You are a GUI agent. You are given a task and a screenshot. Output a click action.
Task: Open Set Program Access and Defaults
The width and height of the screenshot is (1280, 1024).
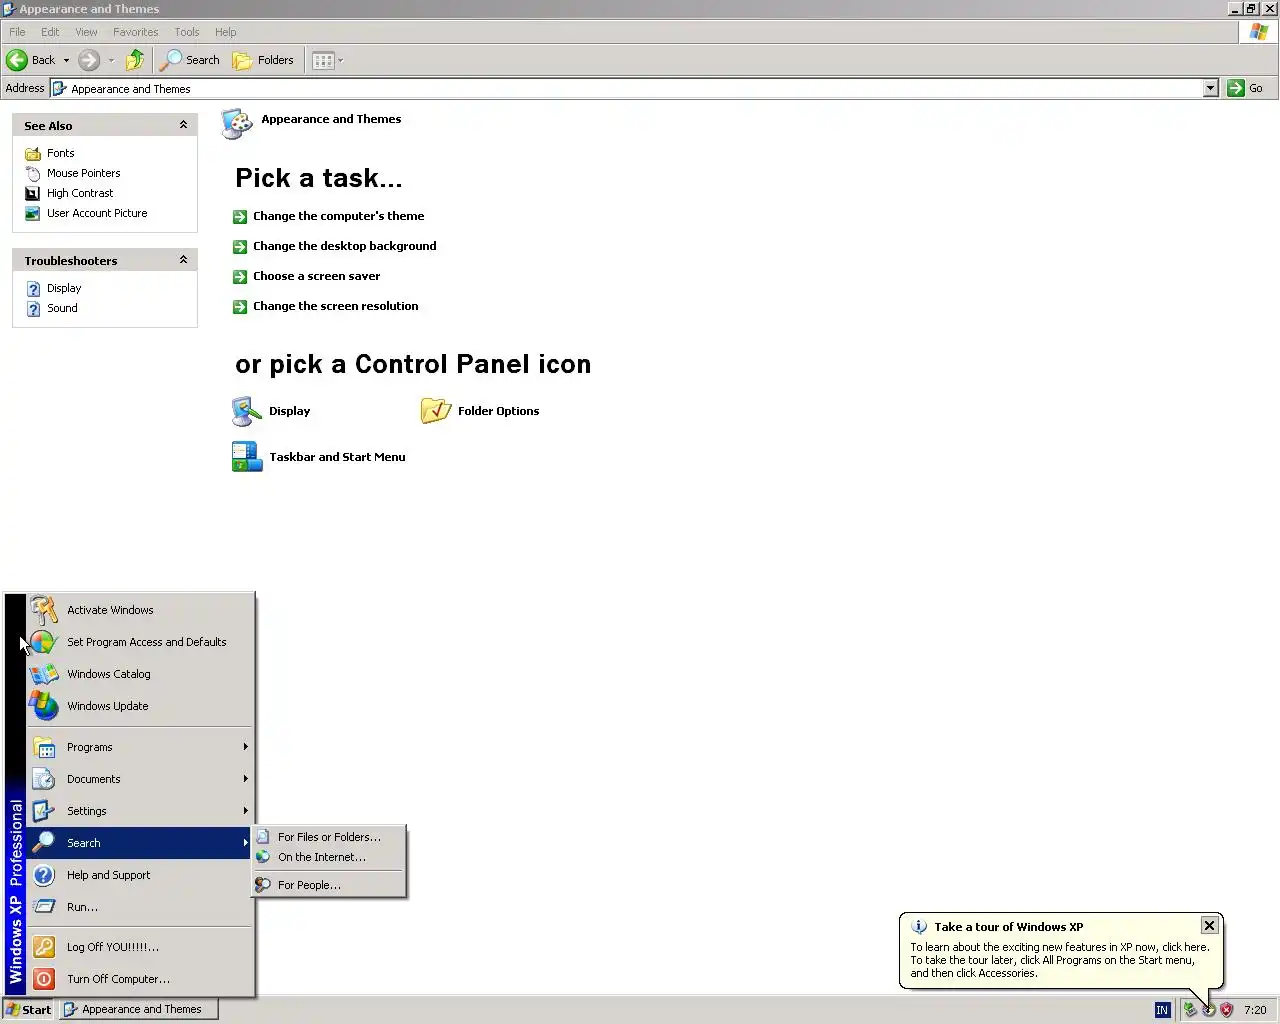(x=140, y=642)
